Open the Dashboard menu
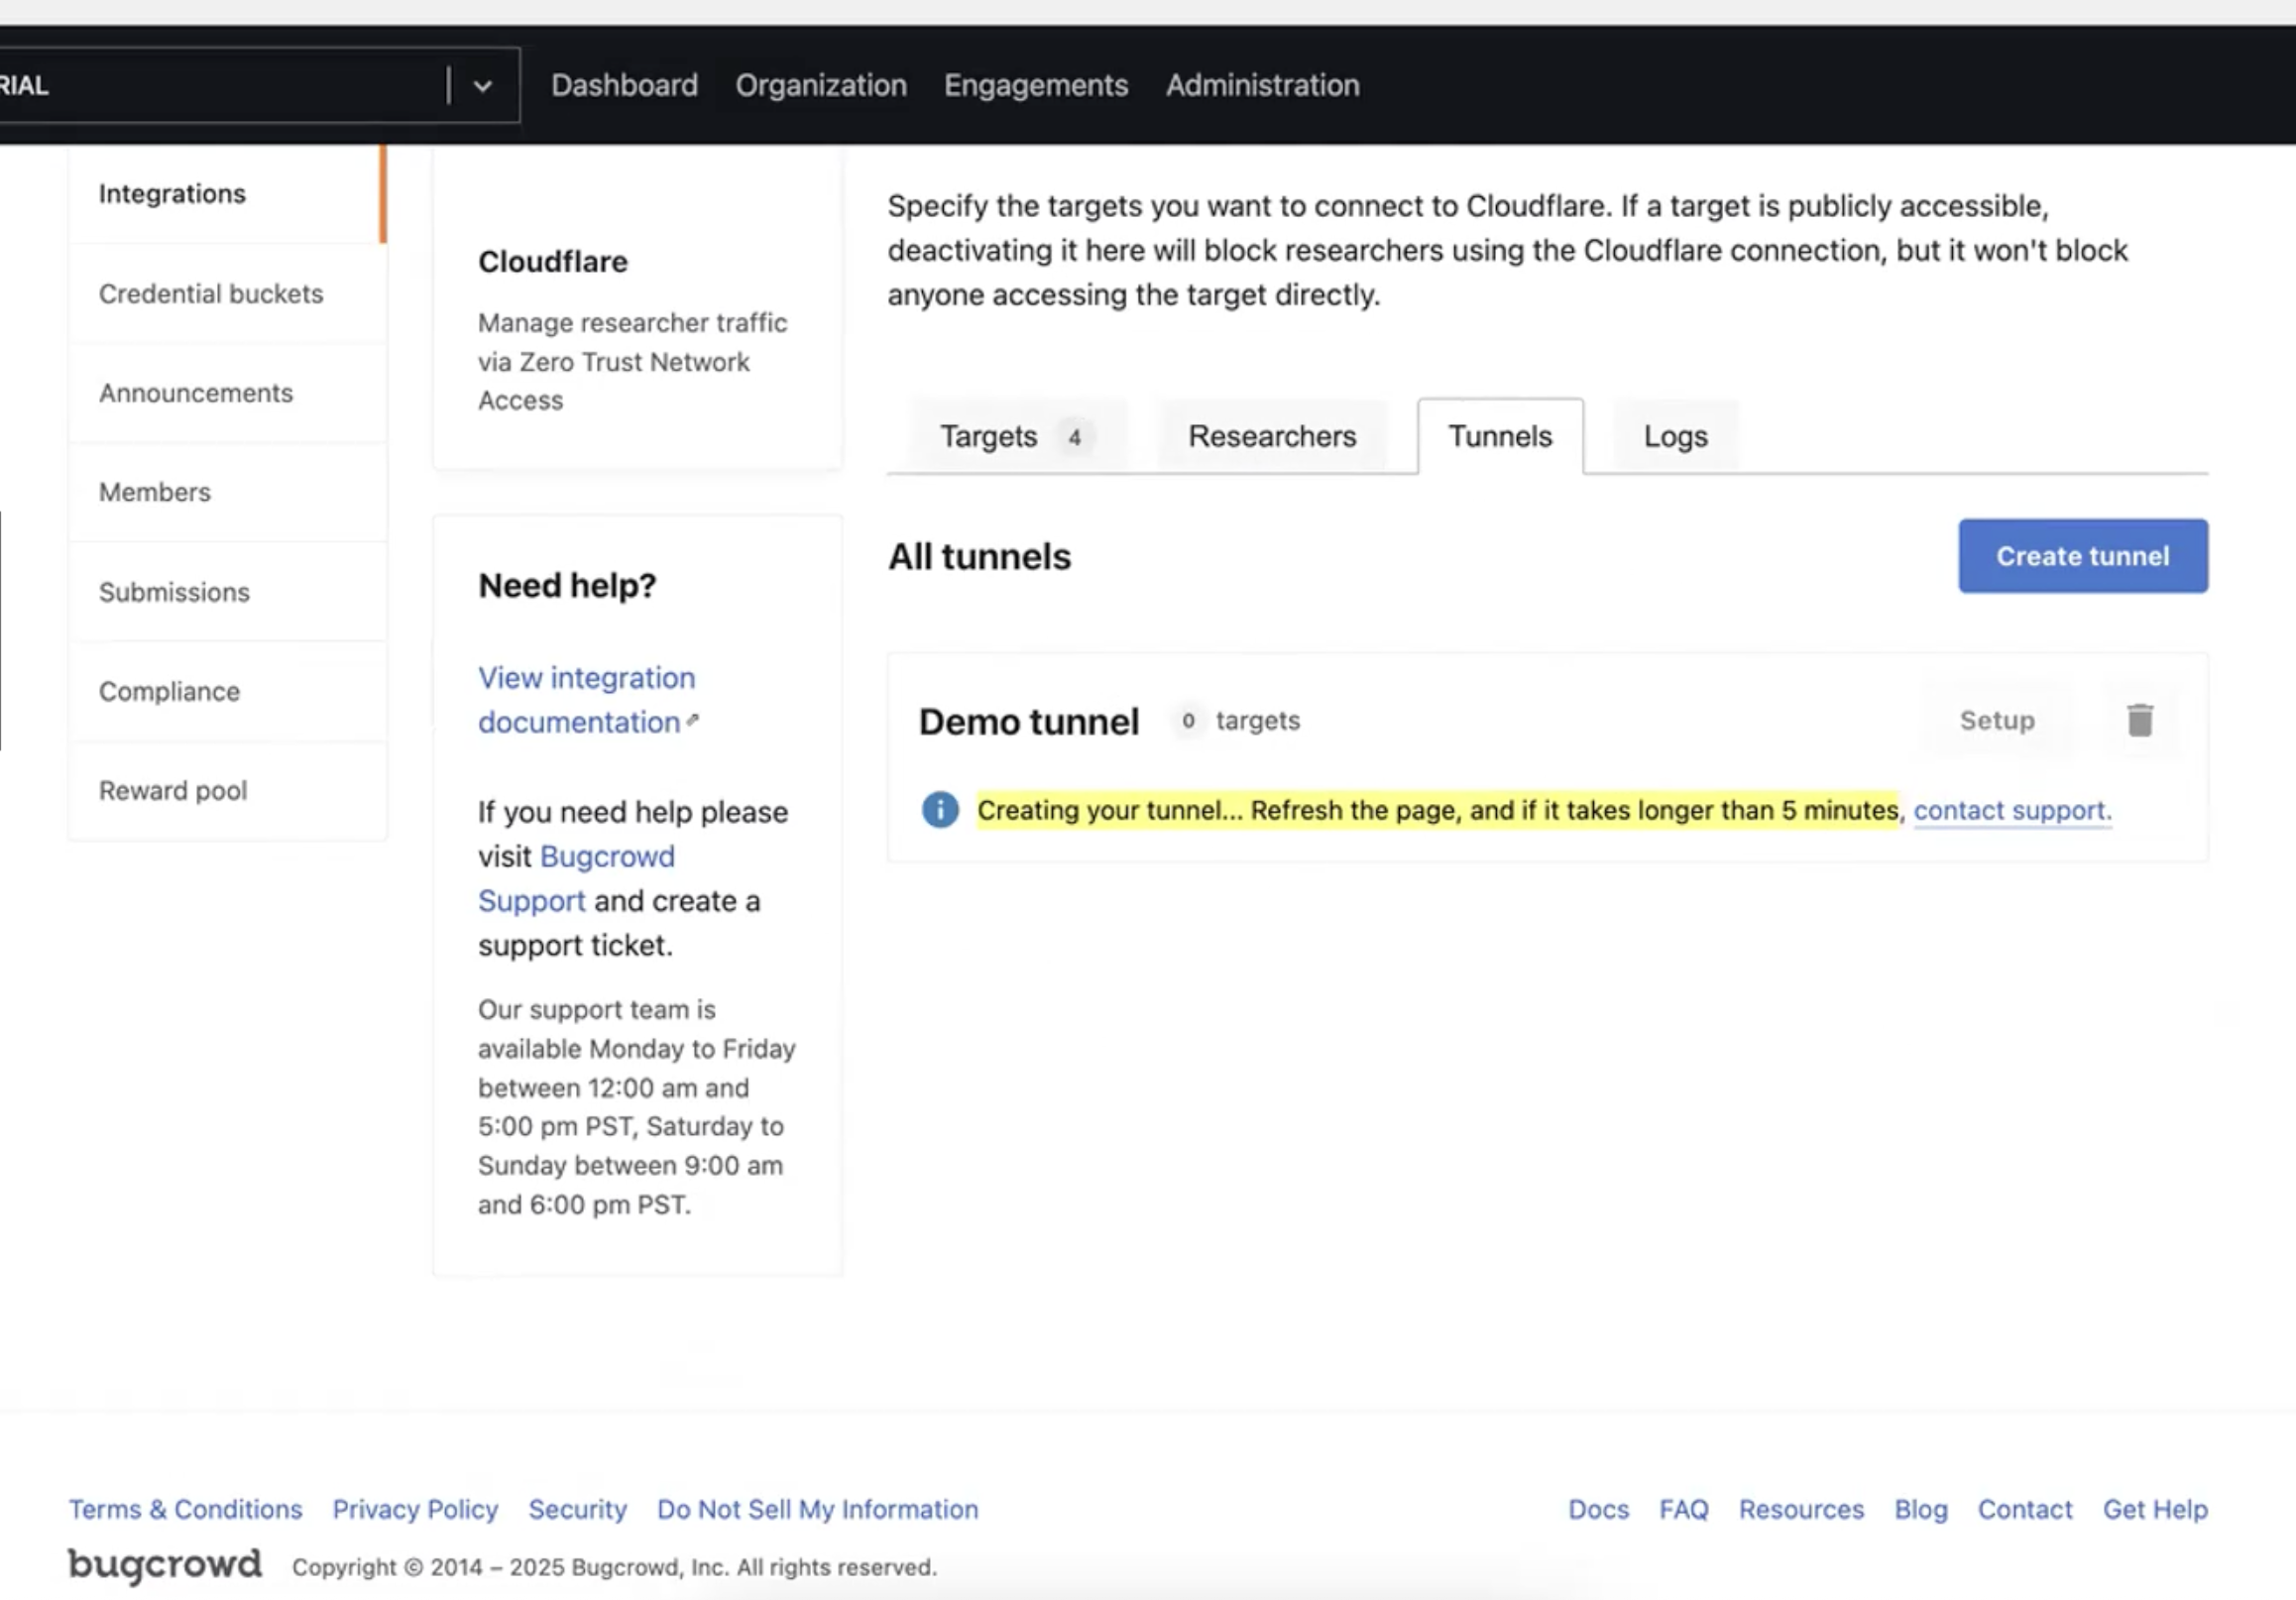 (x=624, y=86)
